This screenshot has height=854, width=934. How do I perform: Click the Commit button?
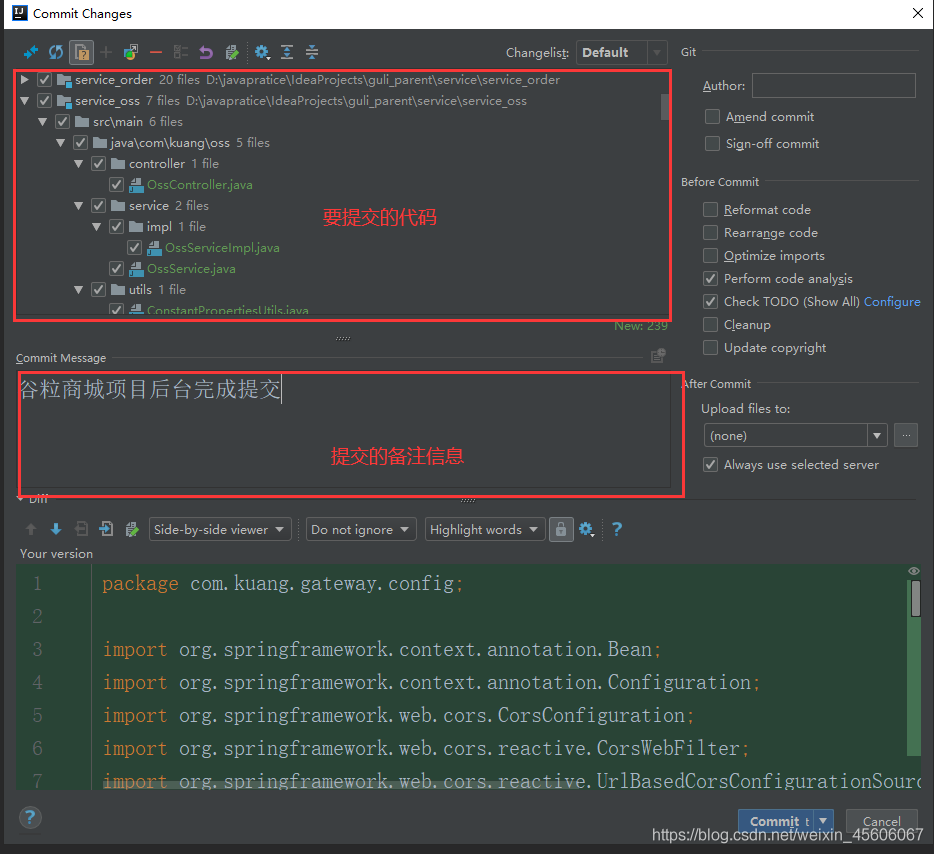pyautogui.click(x=776, y=821)
